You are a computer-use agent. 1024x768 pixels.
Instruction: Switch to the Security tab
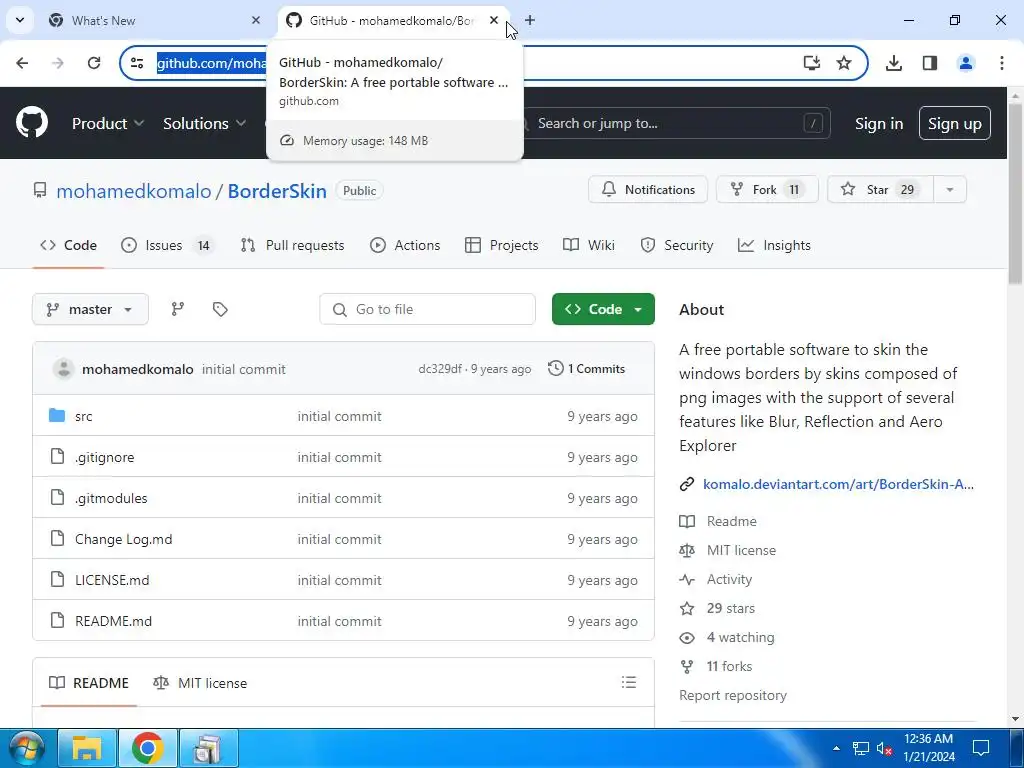[677, 246]
